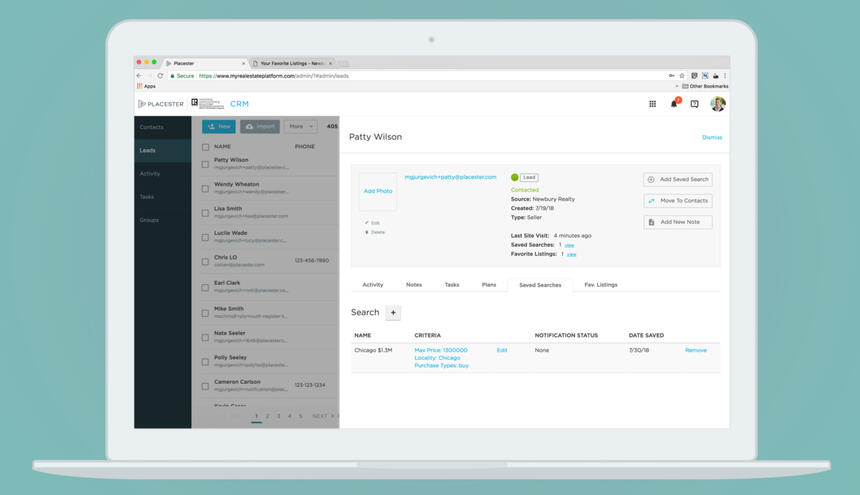
Task: Switch to the Notes tab
Action: coord(414,285)
